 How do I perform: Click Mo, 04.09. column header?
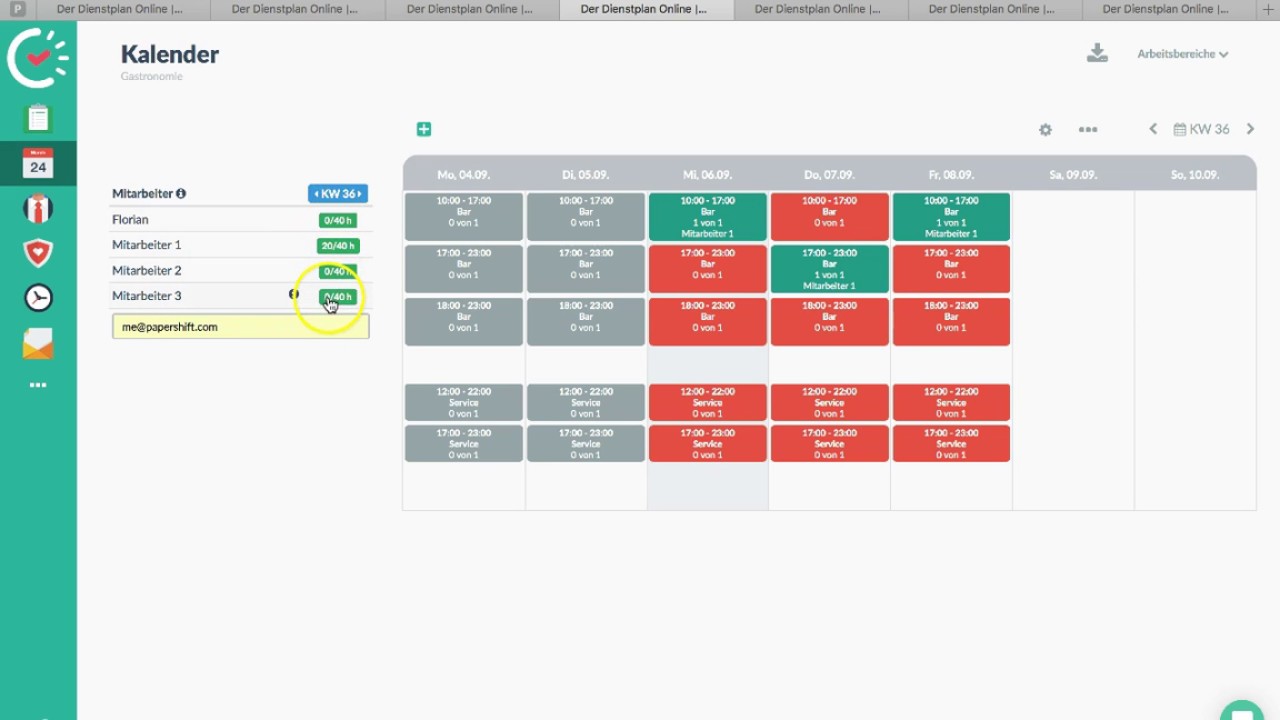[464, 174]
